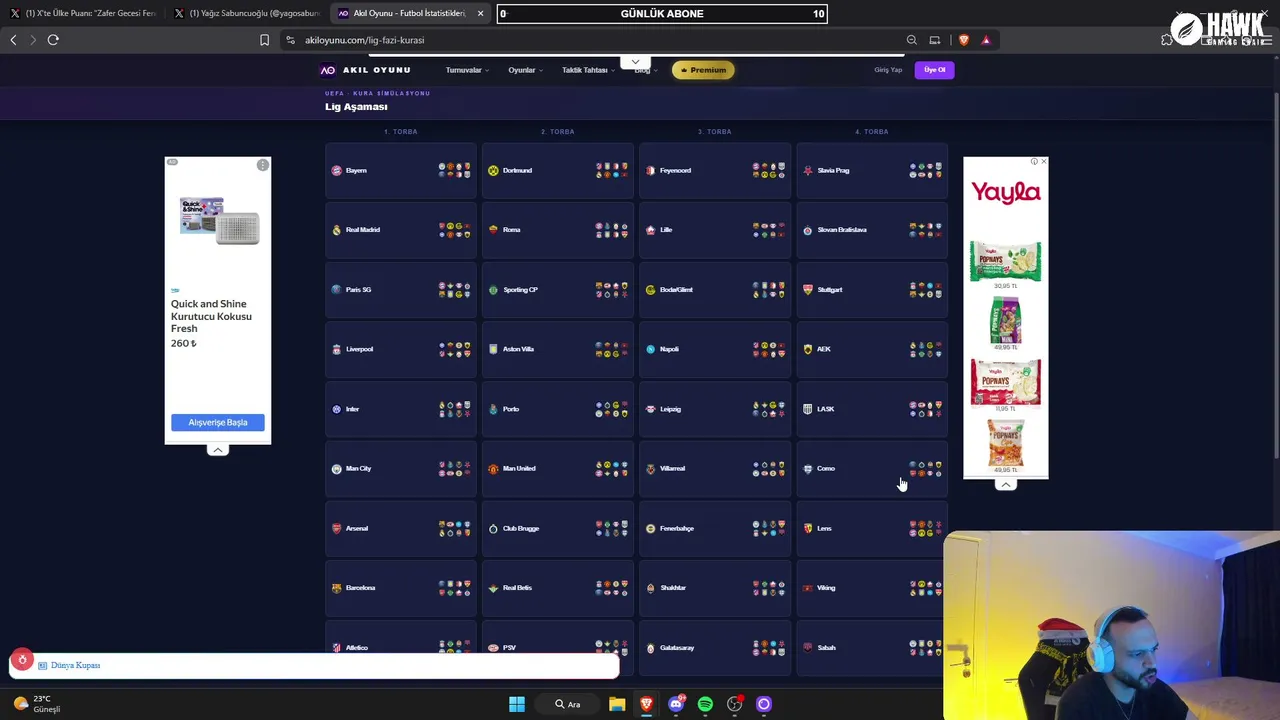Screen dimensions: 1280x720
Task: Switch to the X'te Ülke Puanı tab
Action: [82, 13]
